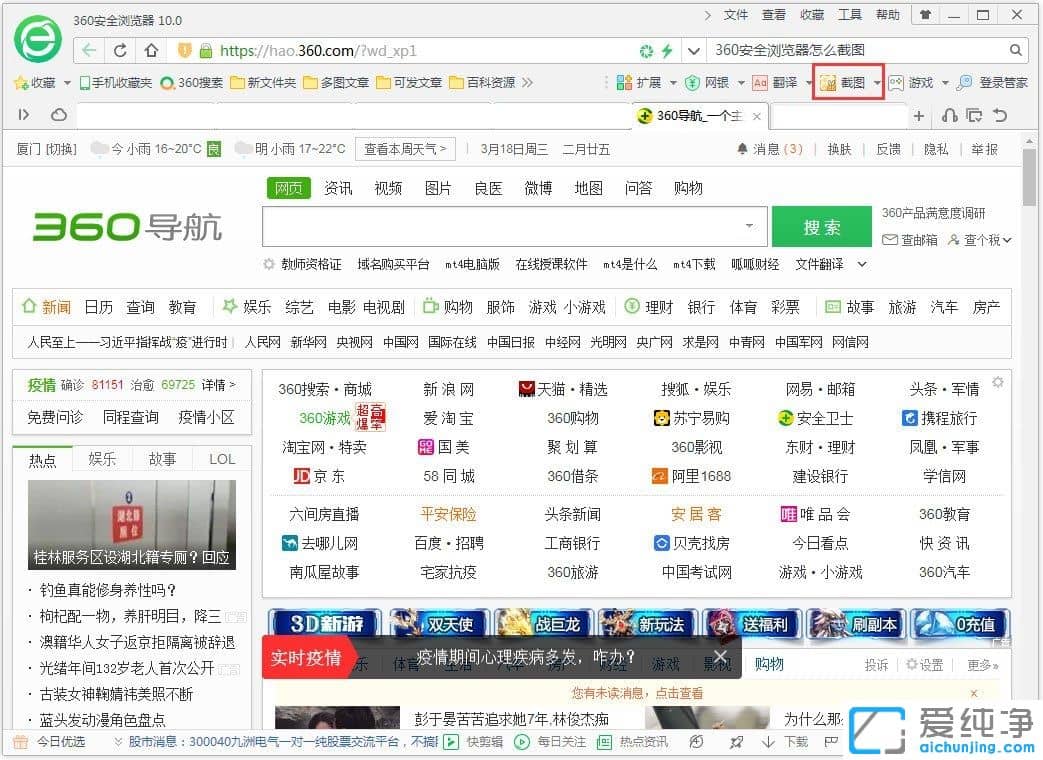Dismiss the unread message notice
1043x760 pixels.
[x=974, y=693]
